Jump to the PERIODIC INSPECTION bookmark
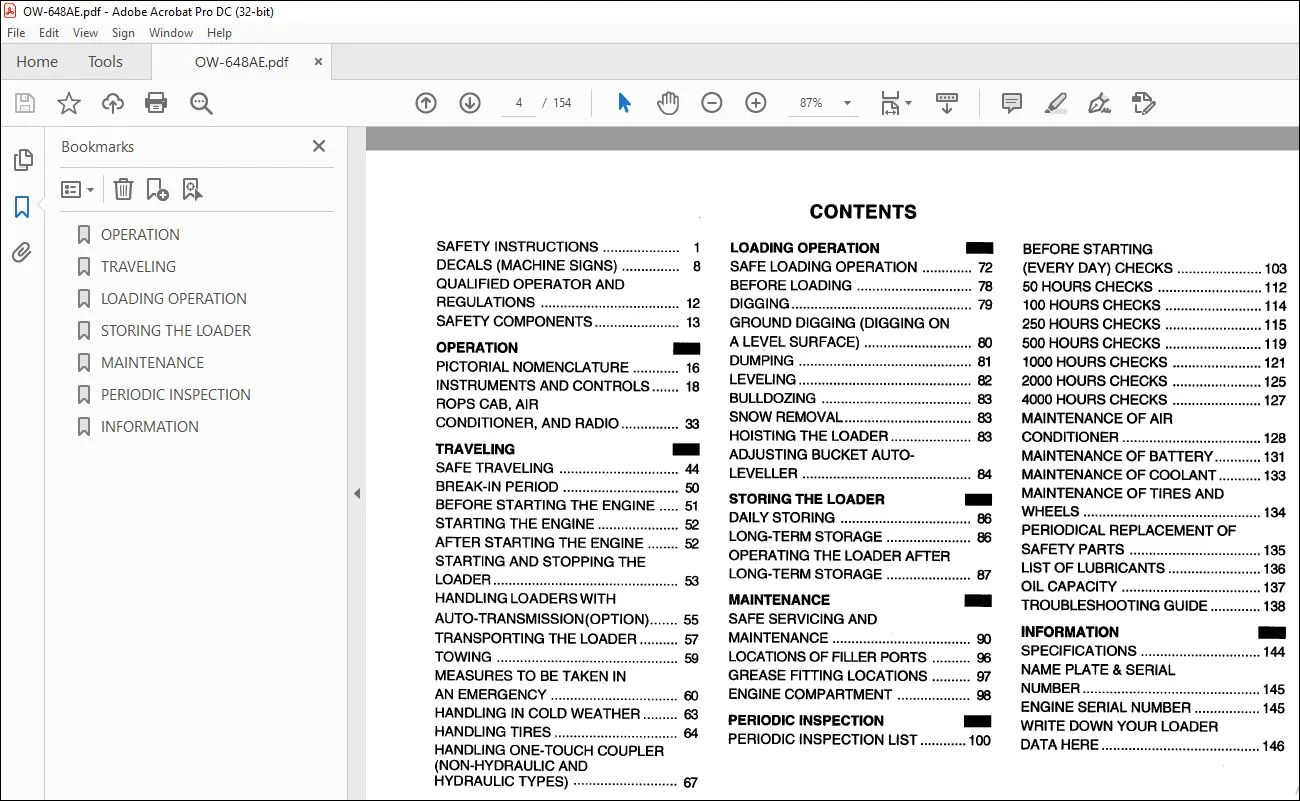This screenshot has width=1300, height=801. (x=176, y=394)
